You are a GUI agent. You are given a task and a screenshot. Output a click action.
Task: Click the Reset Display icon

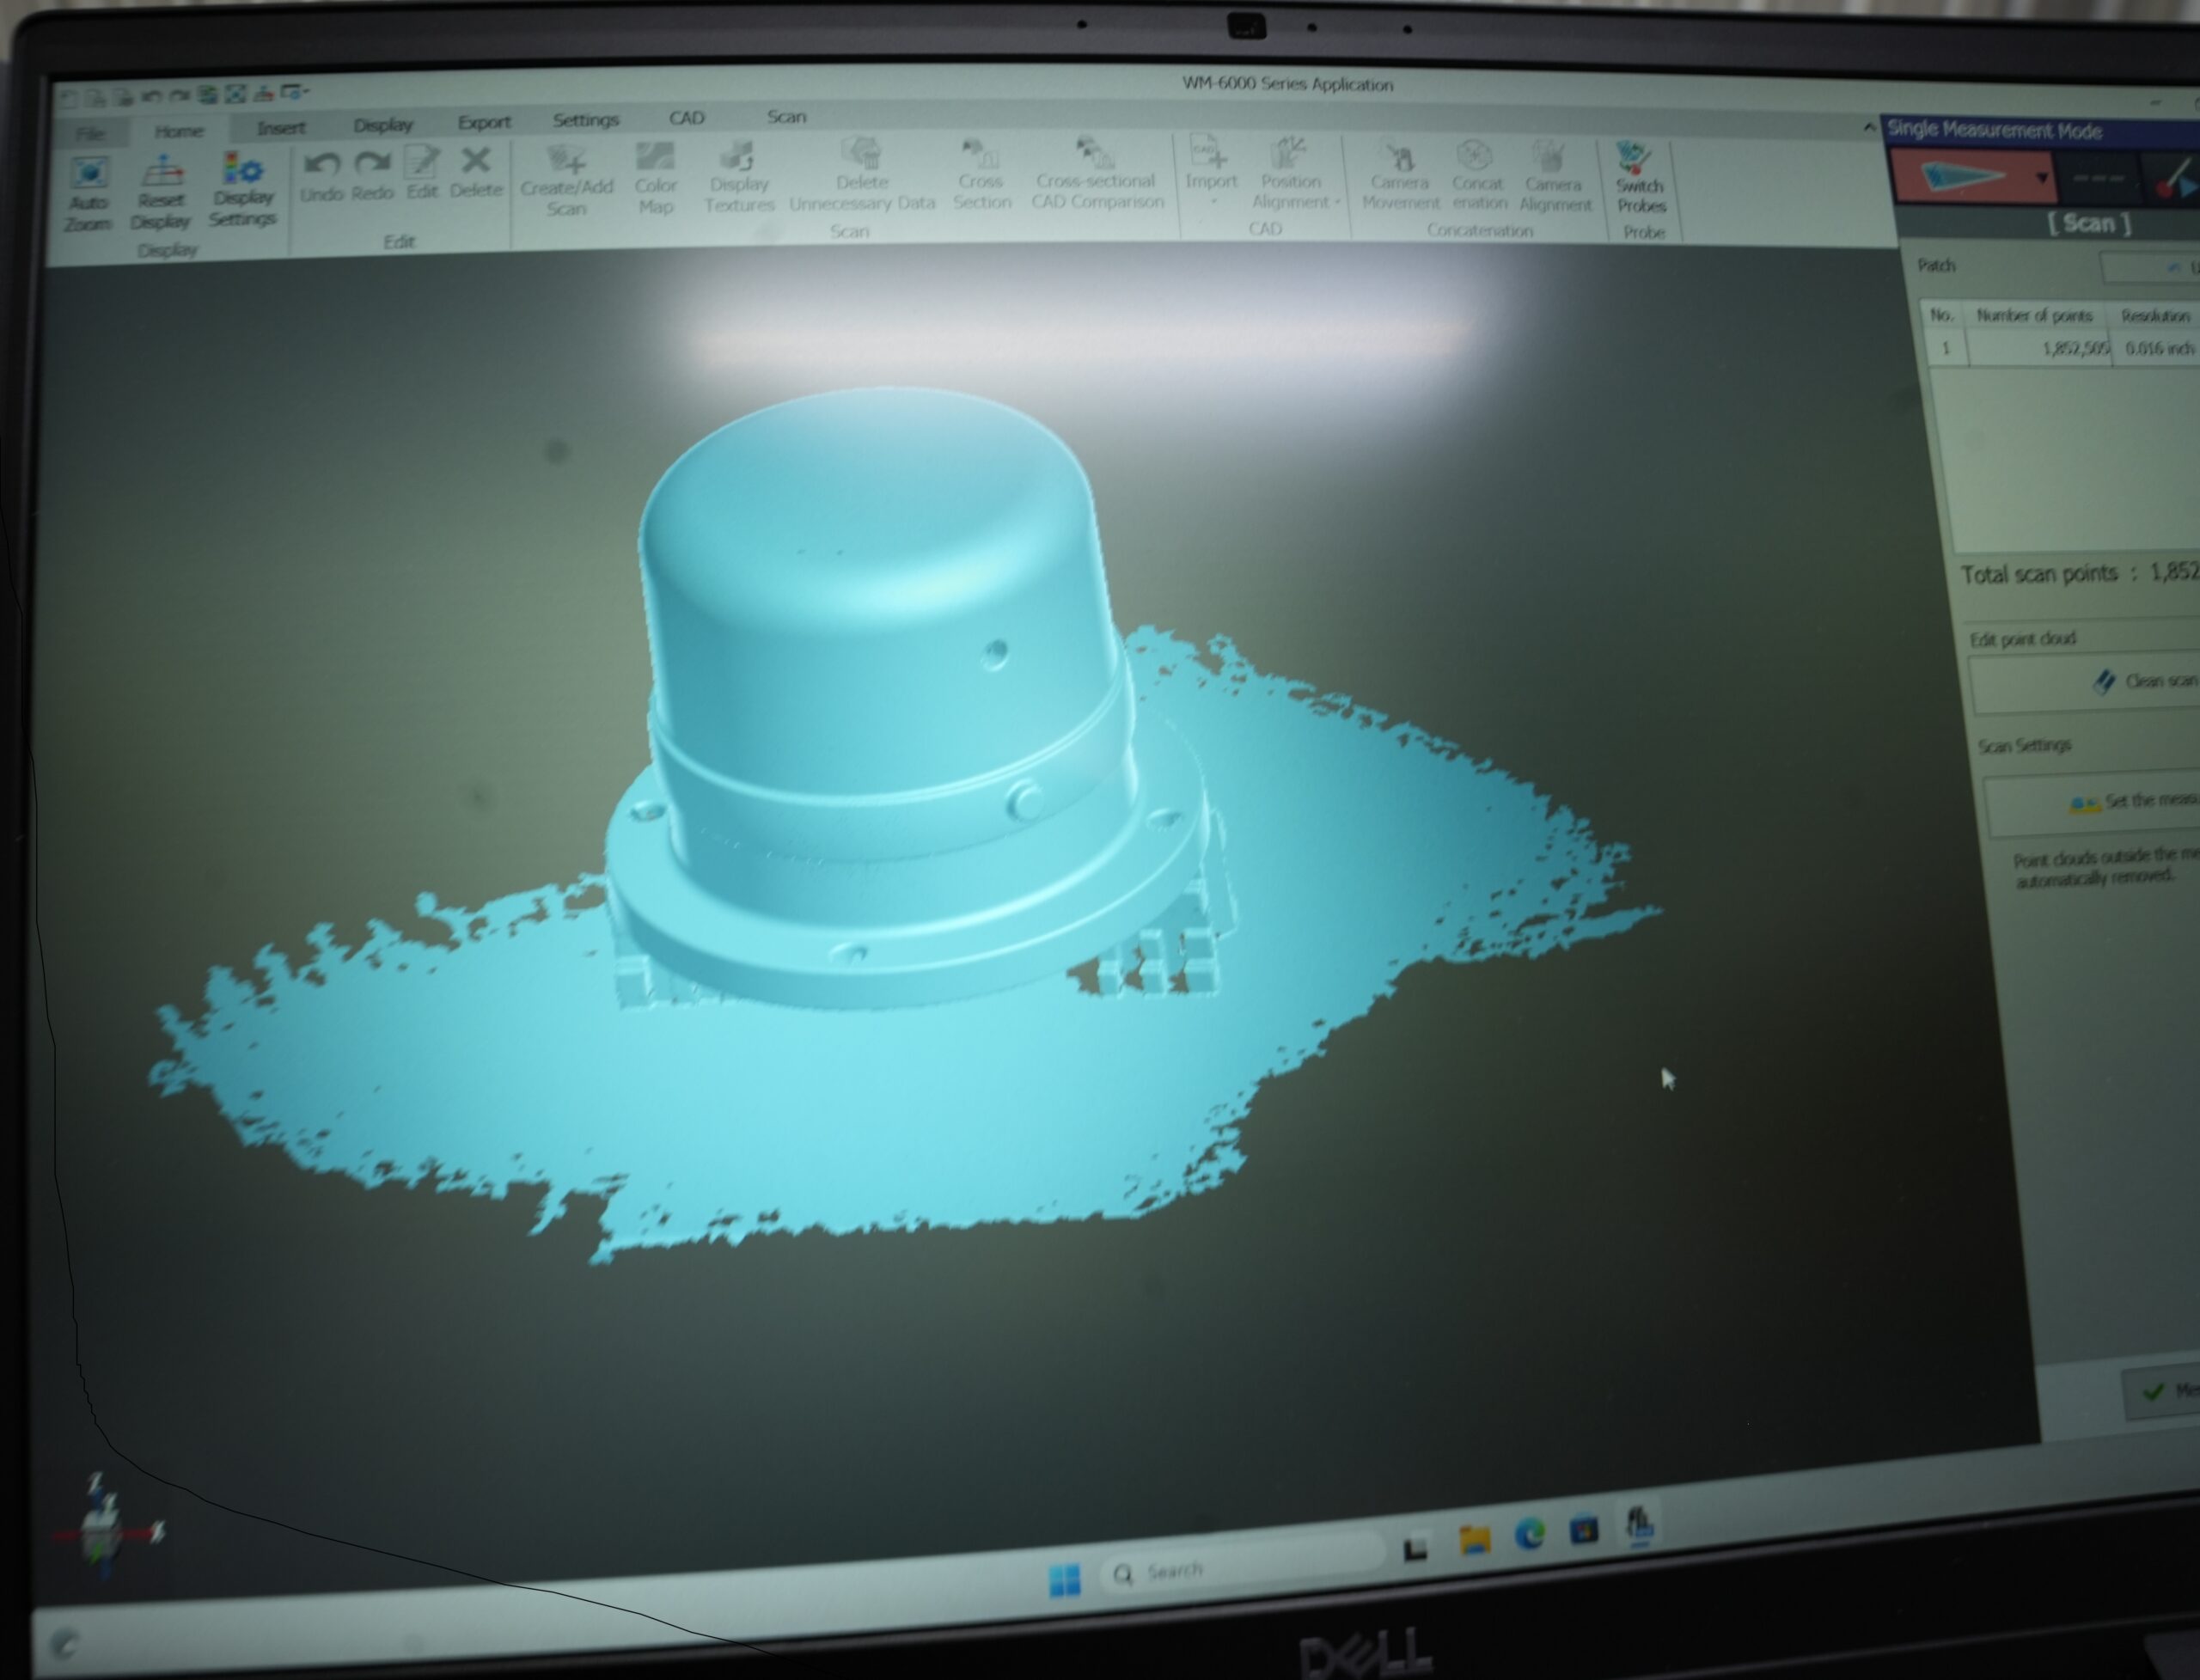tap(162, 173)
